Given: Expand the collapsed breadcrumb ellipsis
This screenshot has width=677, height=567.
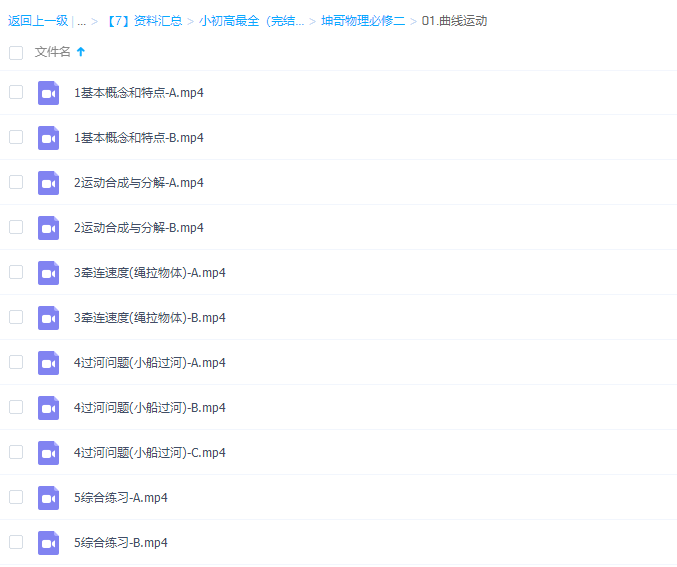Looking at the screenshot, I should tap(81, 21).
